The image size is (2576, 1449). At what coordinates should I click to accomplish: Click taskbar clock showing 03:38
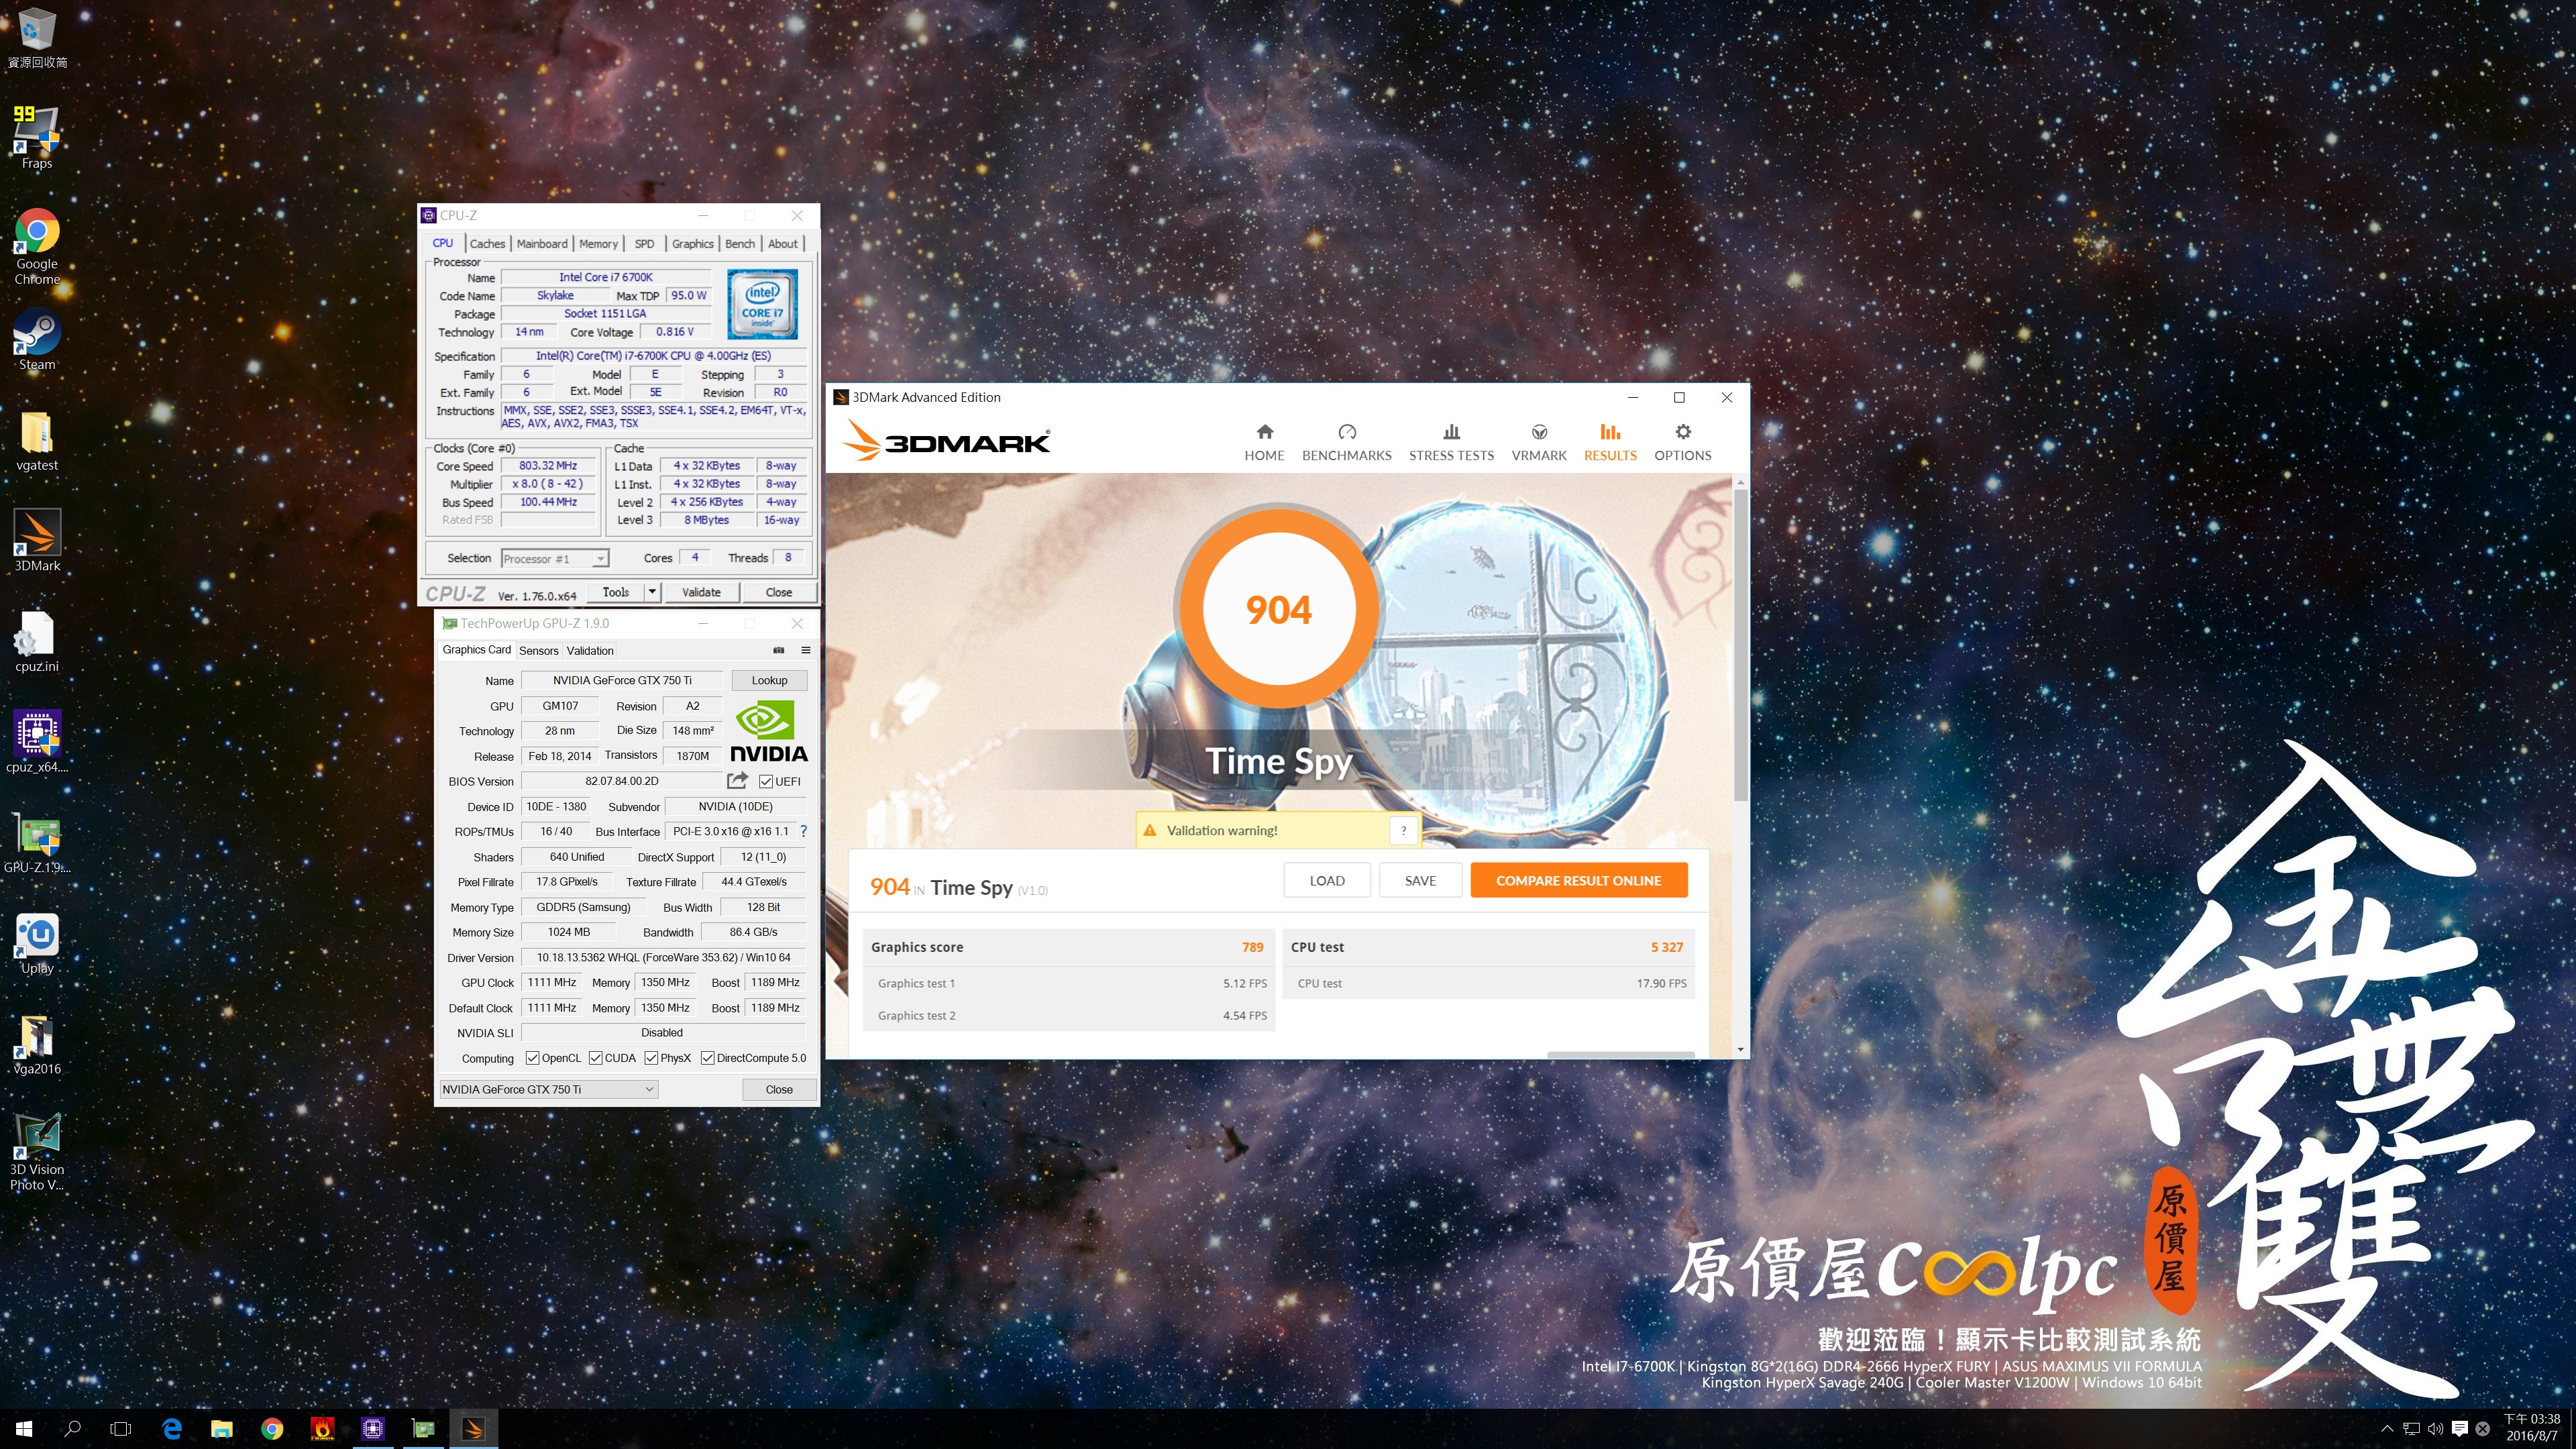(x=2531, y=1428)
